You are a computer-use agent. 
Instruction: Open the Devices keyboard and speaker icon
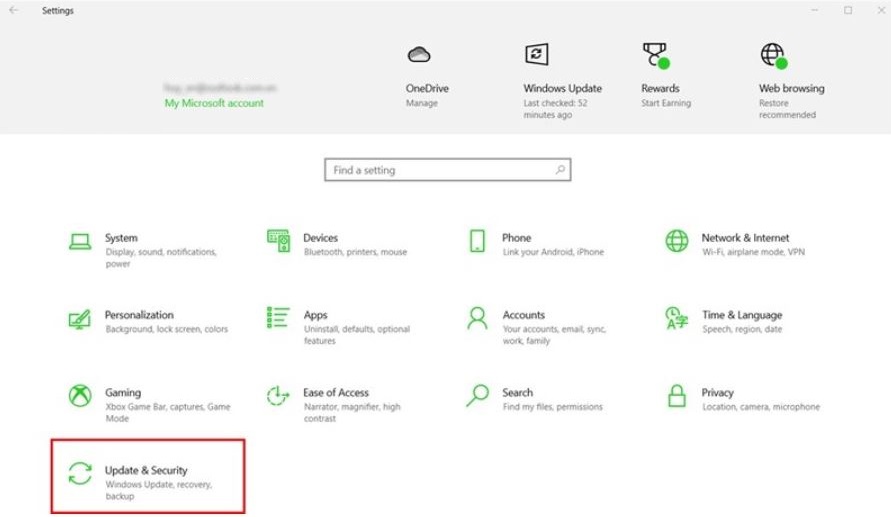point(278,241)
